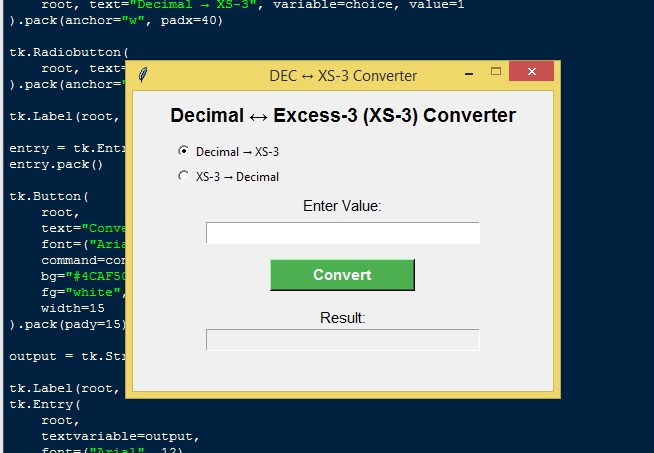Select the Decimal → XS-3 radio button

183,152
